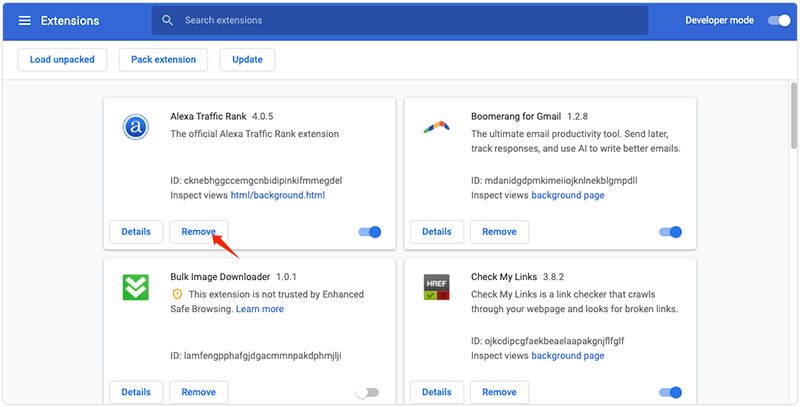Remove the Boomerang for Gmail extension
The height and width of the screenshot is (407, 800).
pyautogui.click(x=499, y=232)
